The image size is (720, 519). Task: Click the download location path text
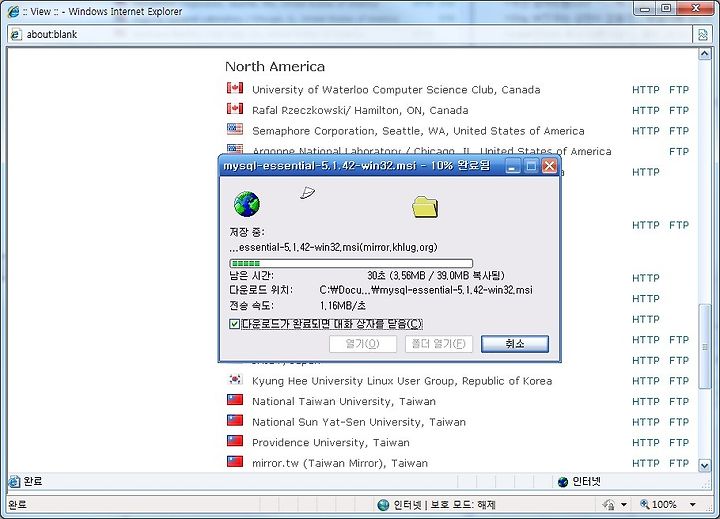426,290
